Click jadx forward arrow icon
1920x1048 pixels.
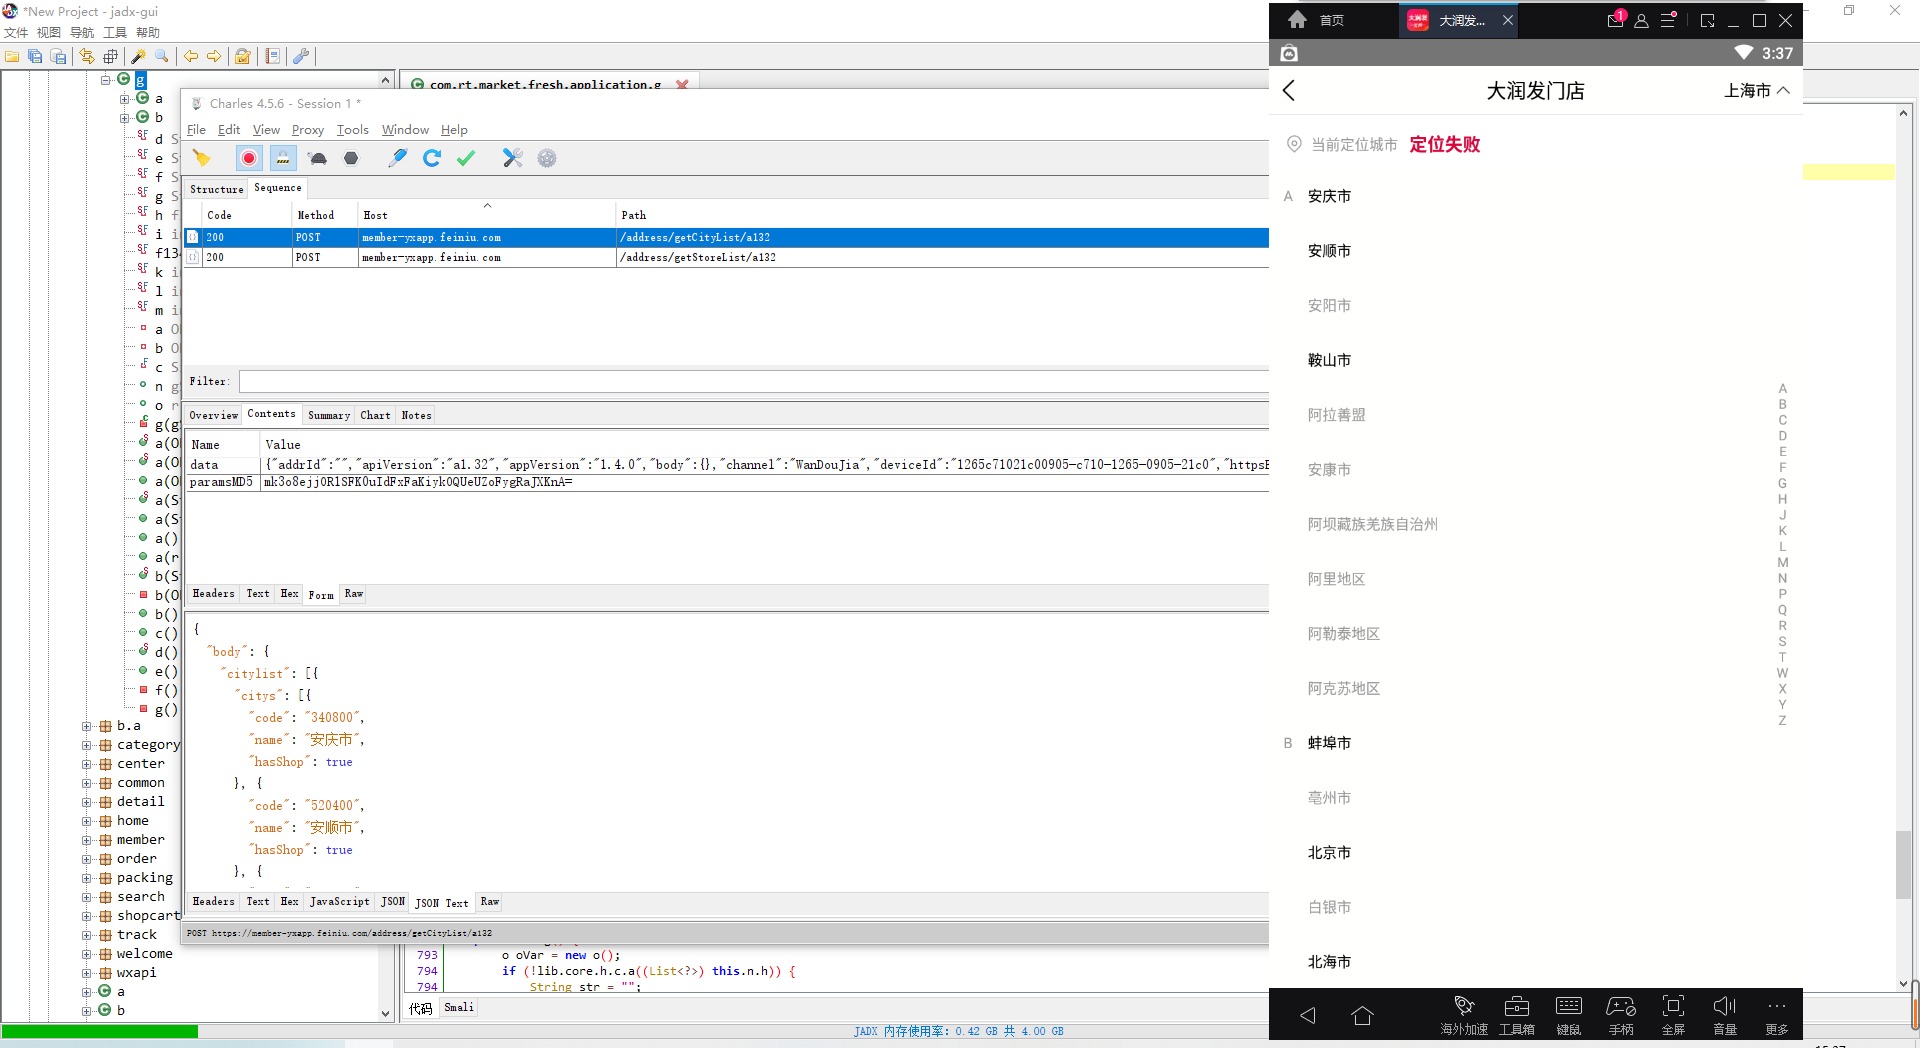214,56
